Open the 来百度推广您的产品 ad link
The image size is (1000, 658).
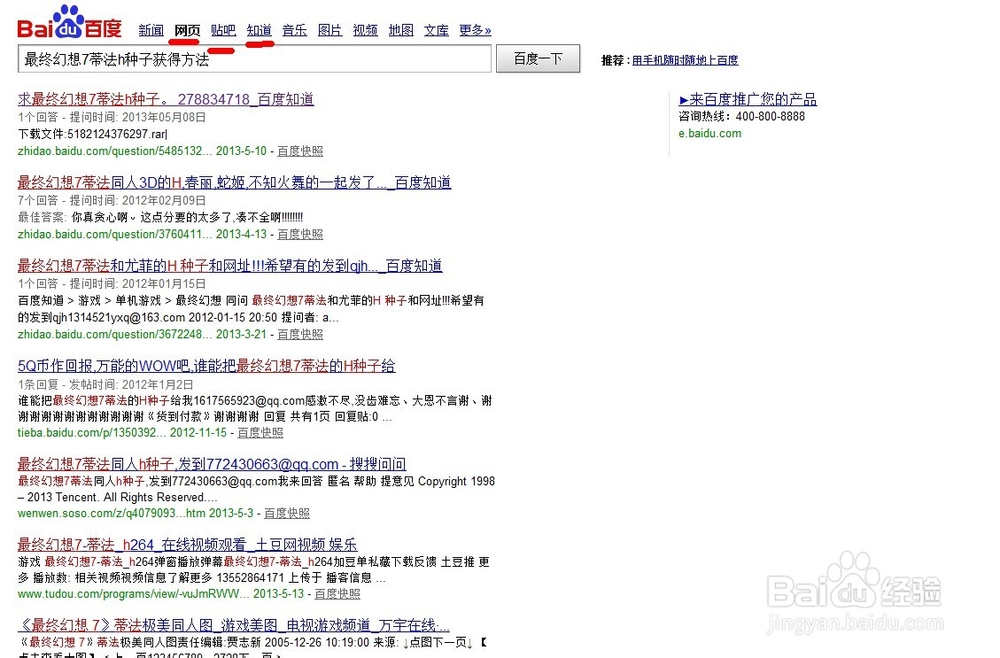(748, 99)
